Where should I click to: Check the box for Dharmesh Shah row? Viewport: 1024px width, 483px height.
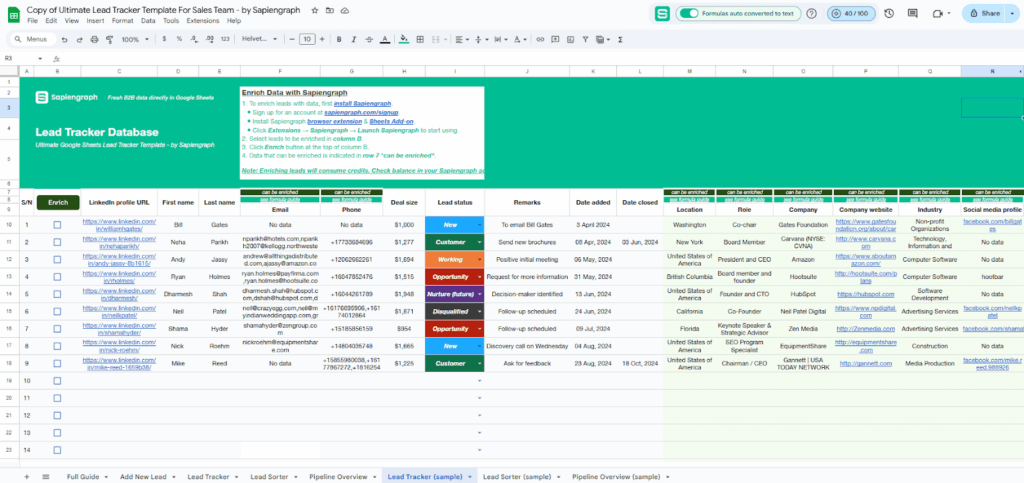click(x=57, y=294)
